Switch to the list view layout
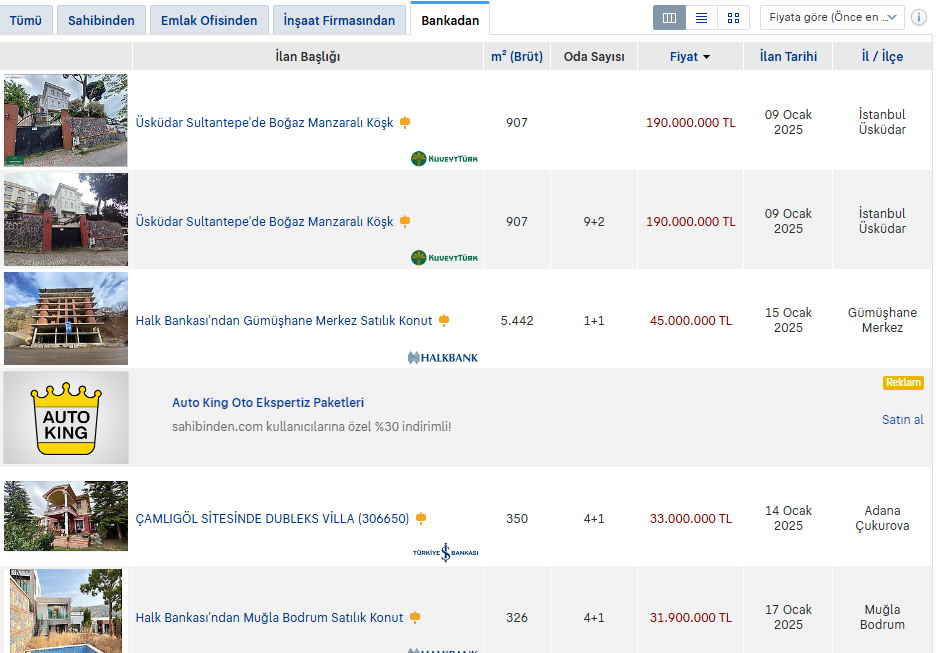938x653 pixels. click(701, 18)
